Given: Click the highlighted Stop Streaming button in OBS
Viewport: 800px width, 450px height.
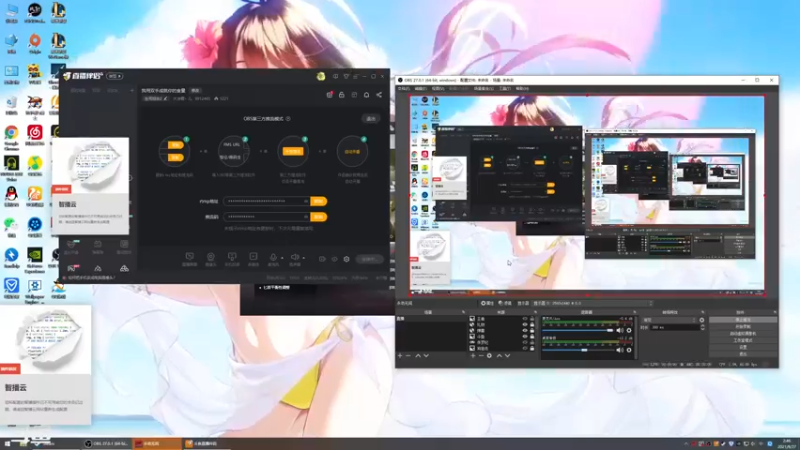Looking at the screenshot, I should tap(743, 320).
